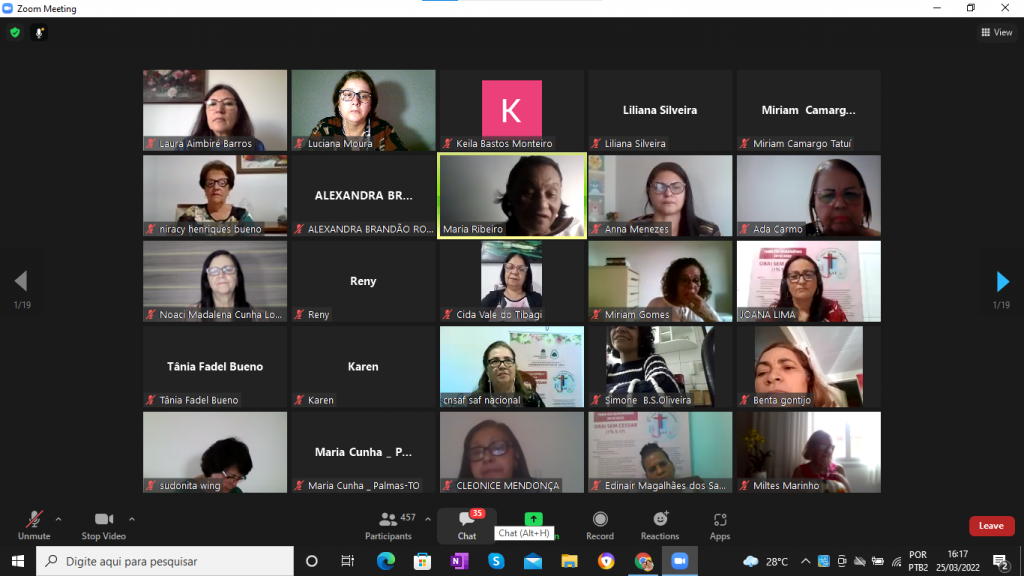The width and height of the screenshot is (1024, 576).
Task: Open the Apps panel
Action: (720, 525)
